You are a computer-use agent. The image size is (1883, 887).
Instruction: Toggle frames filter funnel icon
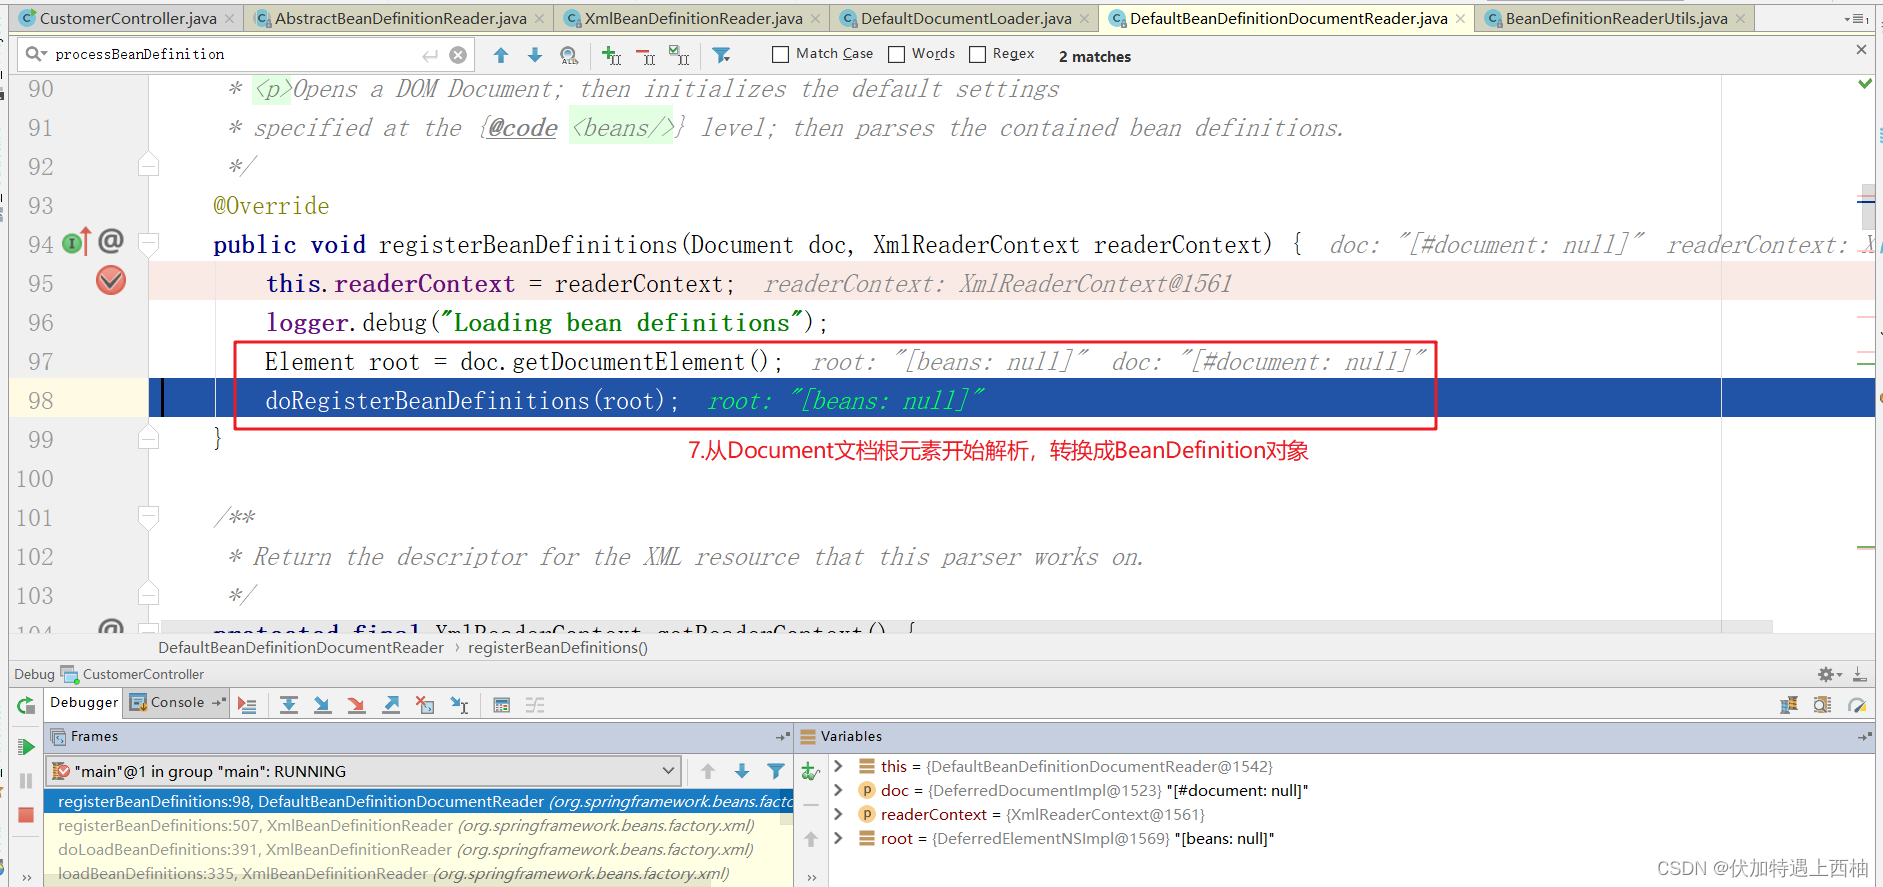click(776, 771)
